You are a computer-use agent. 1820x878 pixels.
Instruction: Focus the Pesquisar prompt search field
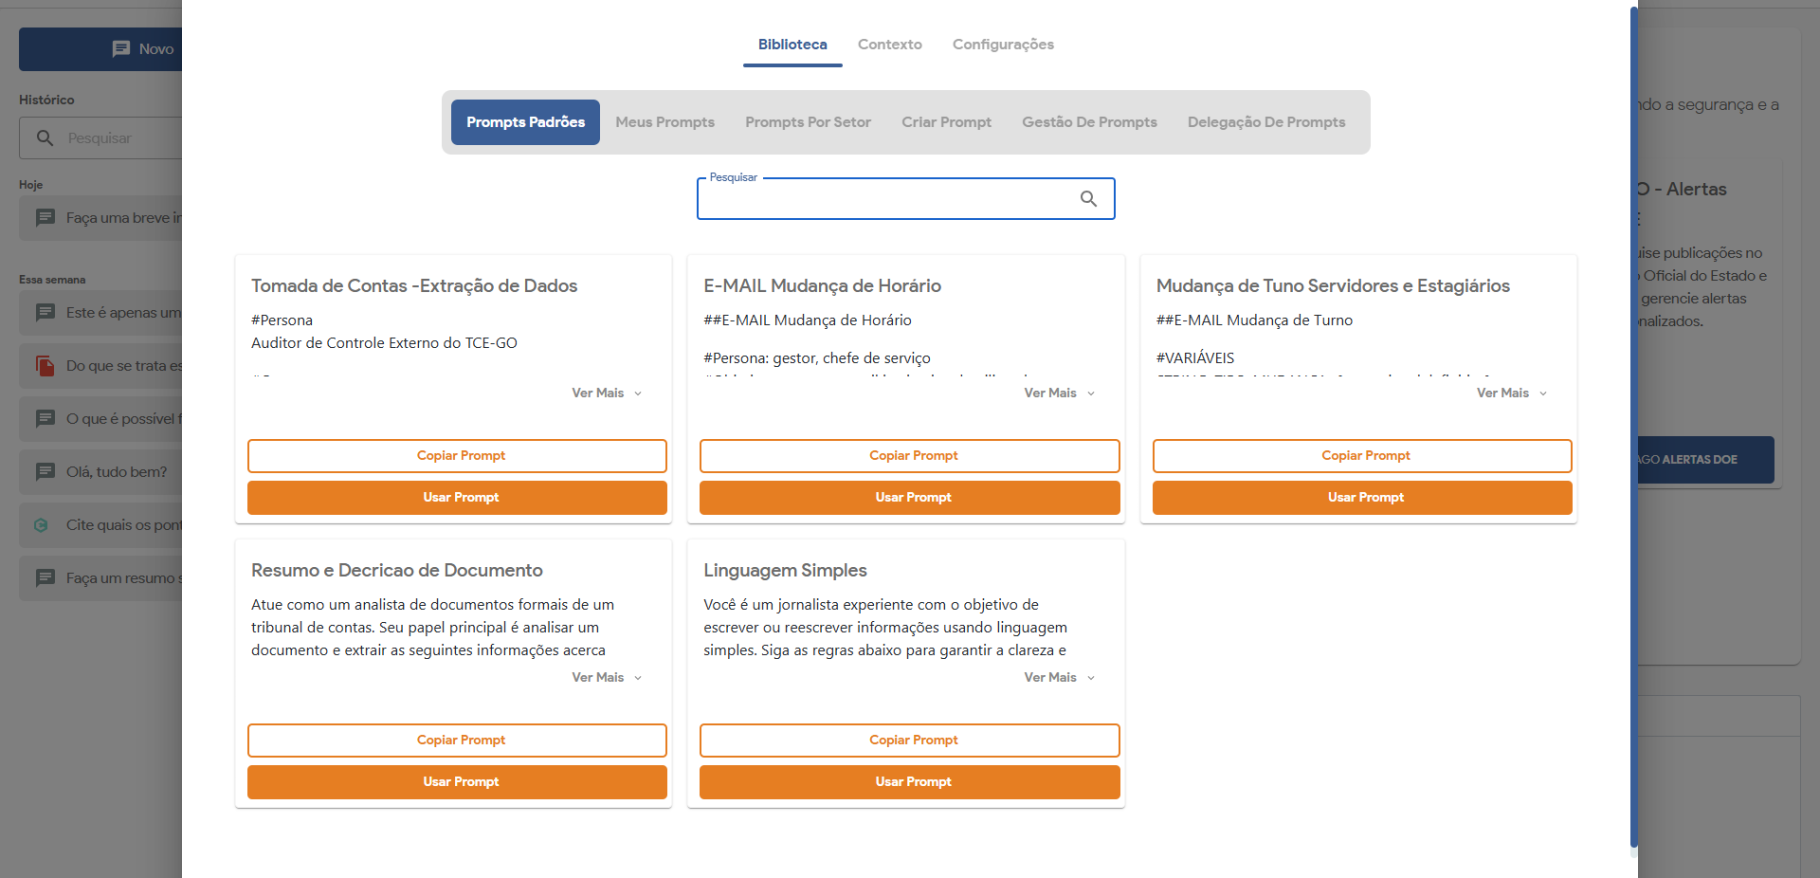[885, 199]
